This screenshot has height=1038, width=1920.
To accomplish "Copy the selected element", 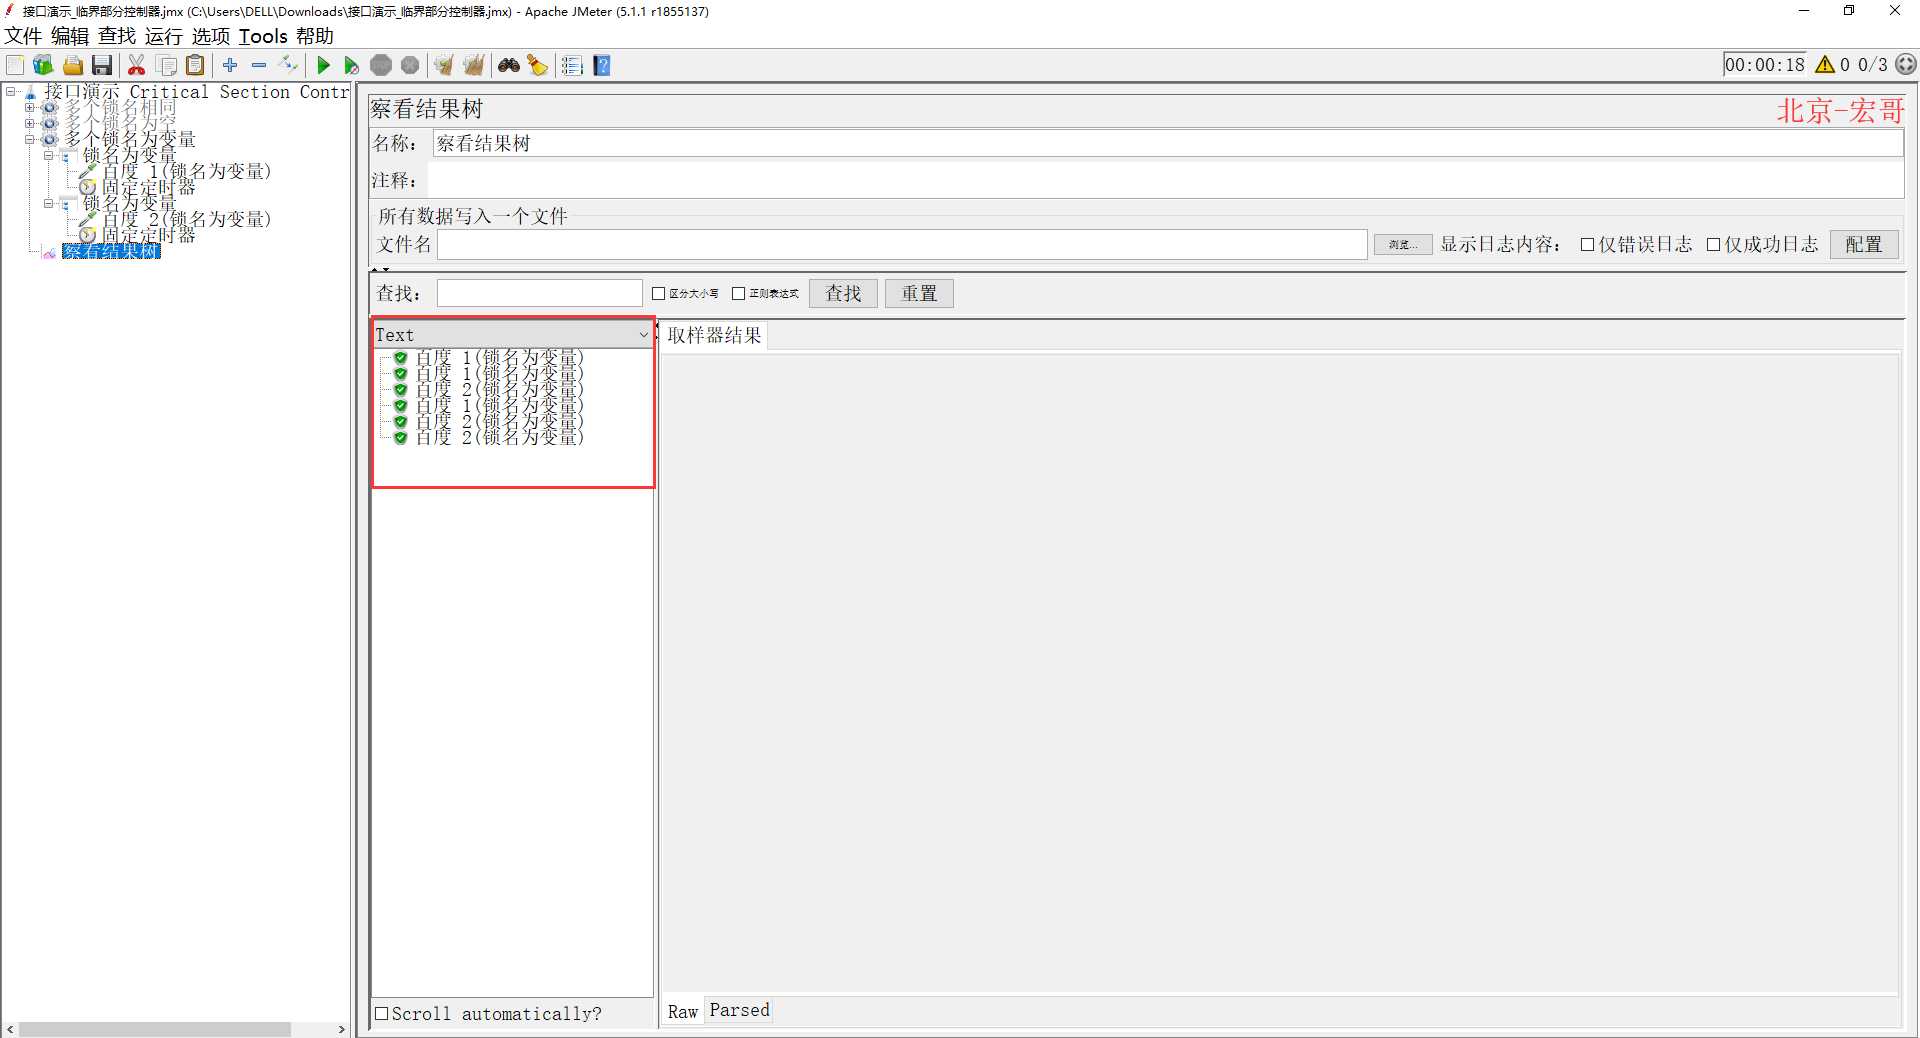I will [167, 65].
